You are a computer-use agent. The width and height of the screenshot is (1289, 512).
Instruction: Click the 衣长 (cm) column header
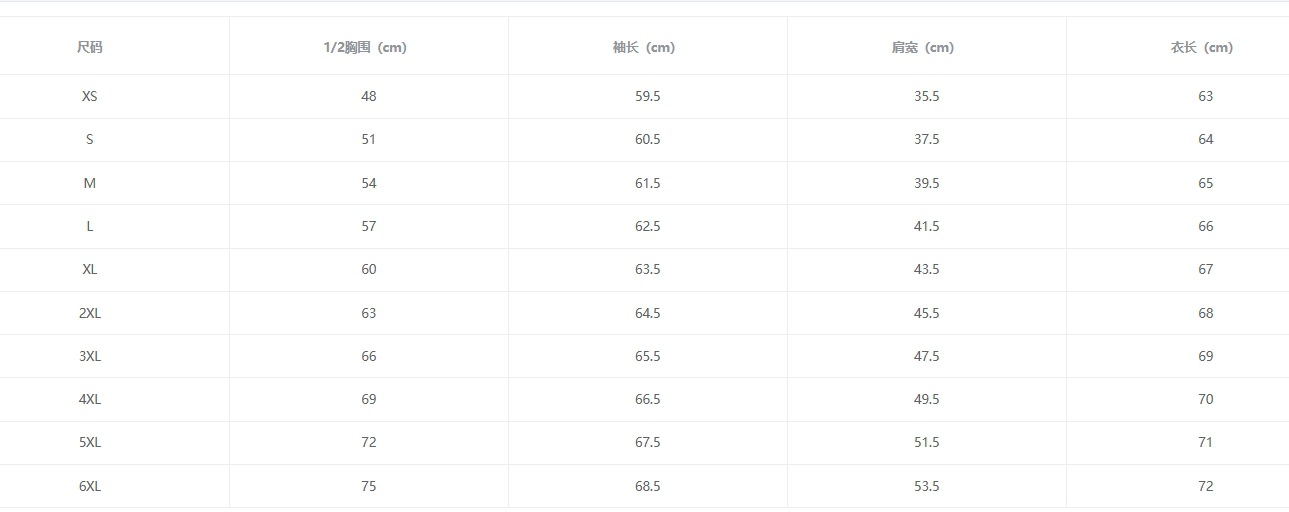pos(1205,47)
